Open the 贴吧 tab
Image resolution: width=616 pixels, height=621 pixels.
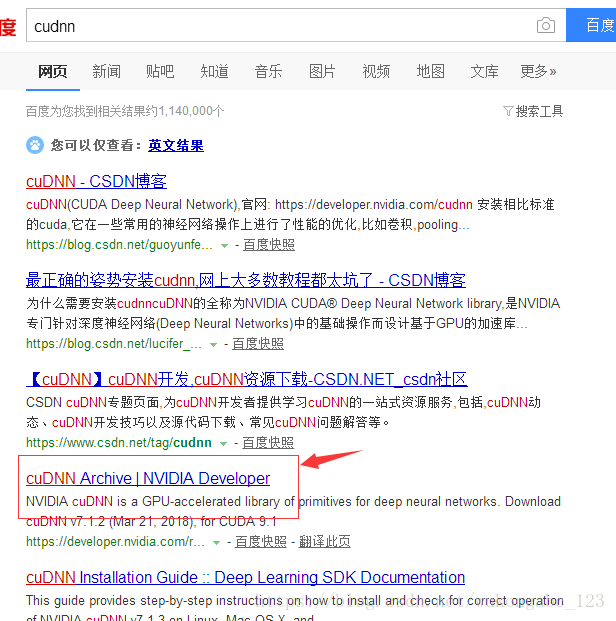pyautogui.click(x=160, y=72)
